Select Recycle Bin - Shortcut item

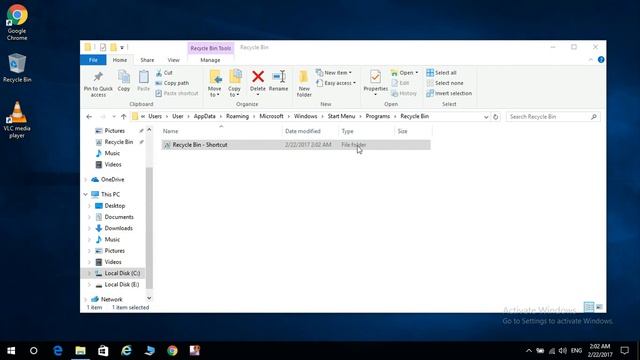[x=296, y=145]
